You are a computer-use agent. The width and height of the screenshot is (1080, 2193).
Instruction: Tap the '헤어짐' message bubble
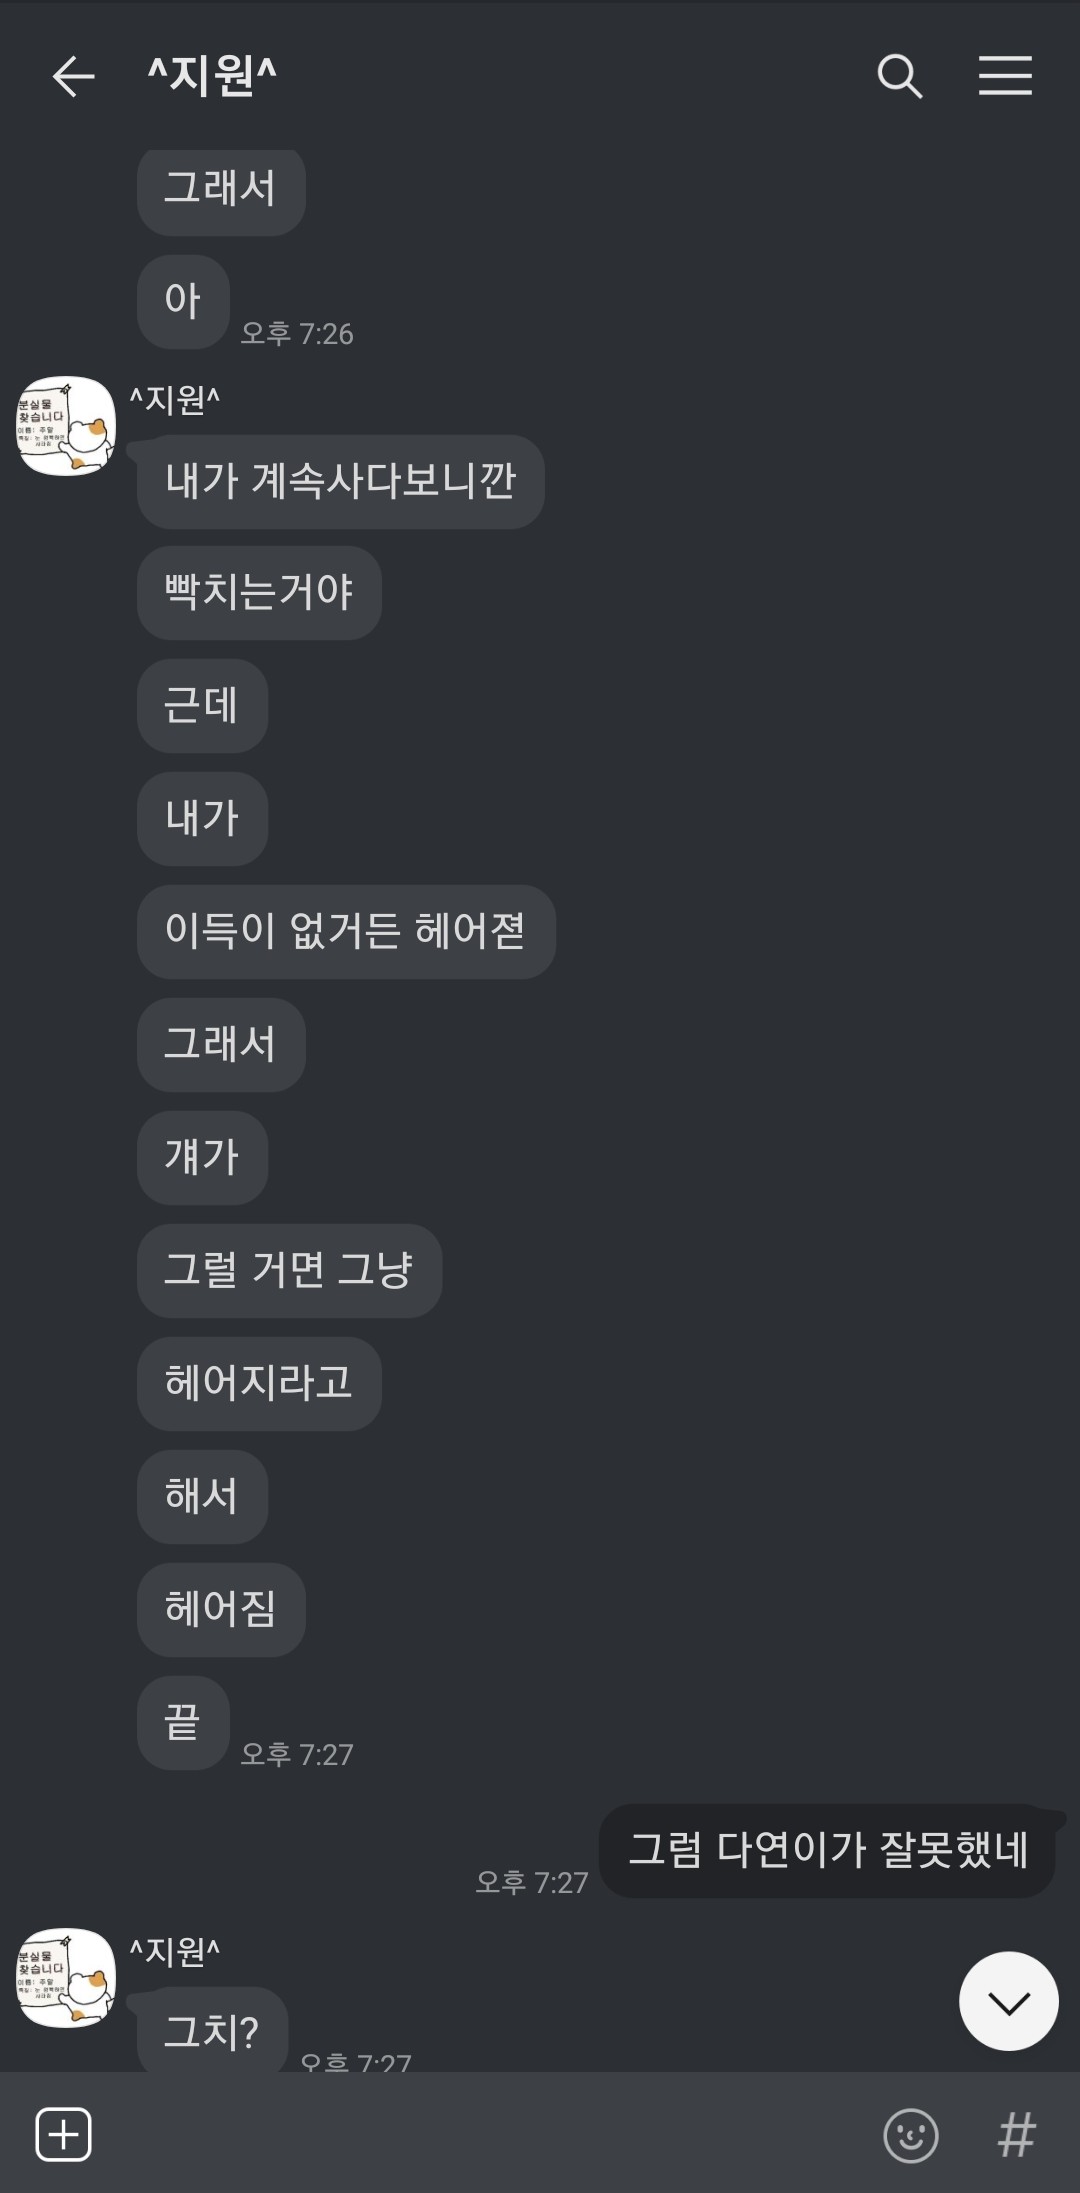221,1610
